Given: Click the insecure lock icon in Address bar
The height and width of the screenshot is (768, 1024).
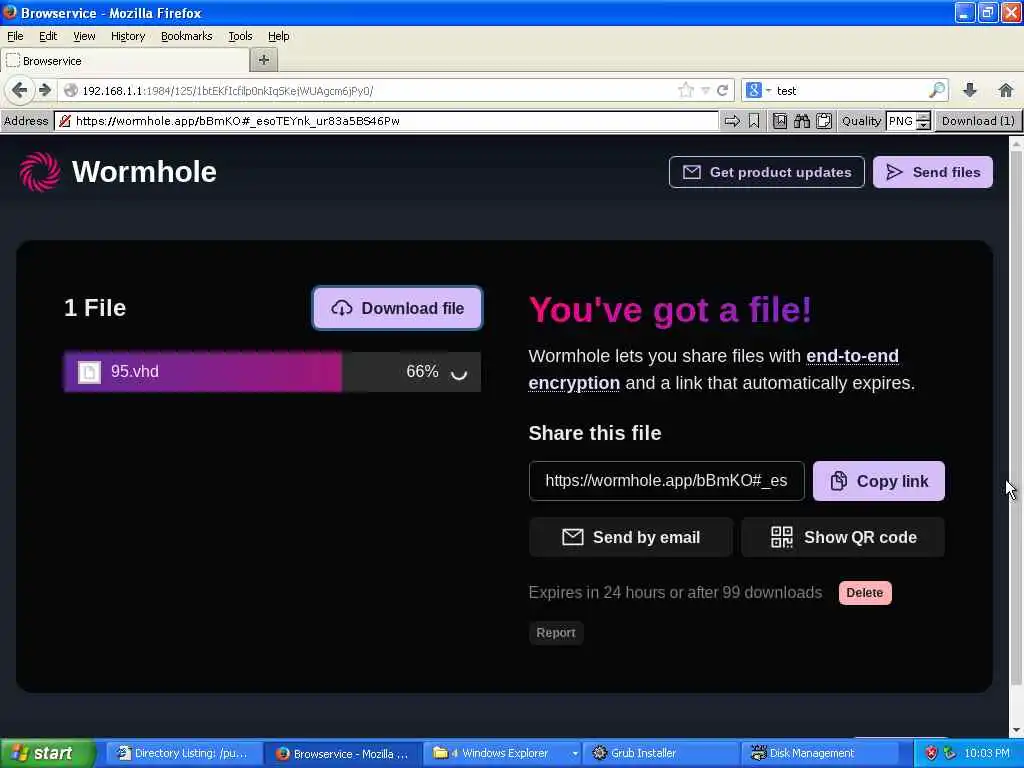Looking at the screenshot, I should pos(64,121).
